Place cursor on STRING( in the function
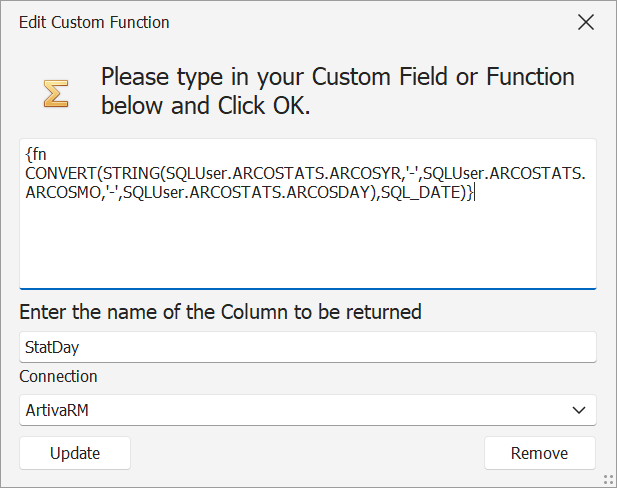The image size is (617, 488). tap(134, 173)
